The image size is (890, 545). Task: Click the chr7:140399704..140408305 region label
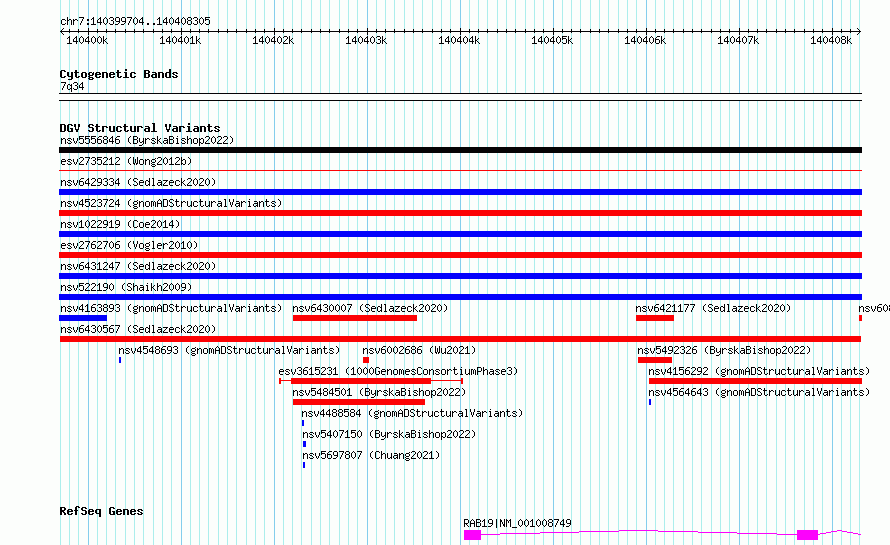point(135,21)
